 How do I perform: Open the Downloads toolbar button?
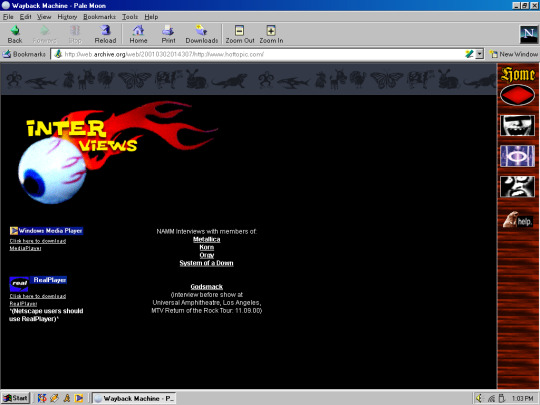[202, 34]
